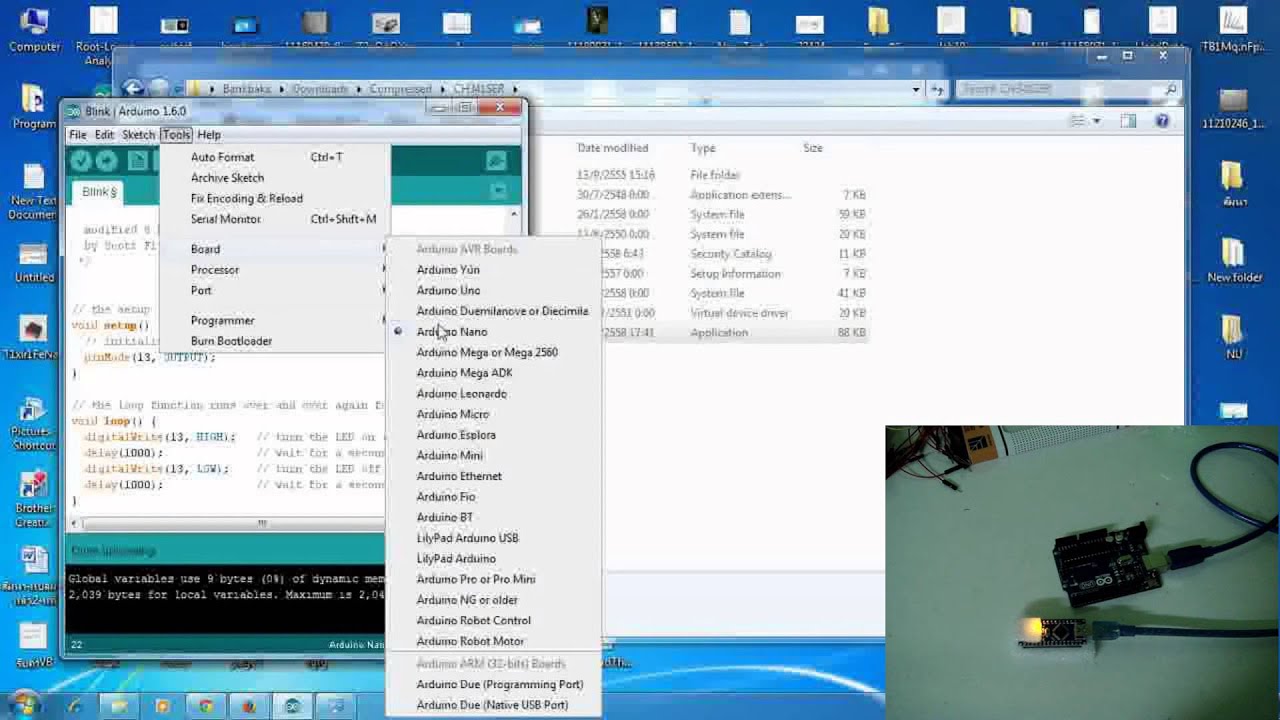
Task: Open the Explorer view options dropdown arrow
Action: tap(1096, 121)
